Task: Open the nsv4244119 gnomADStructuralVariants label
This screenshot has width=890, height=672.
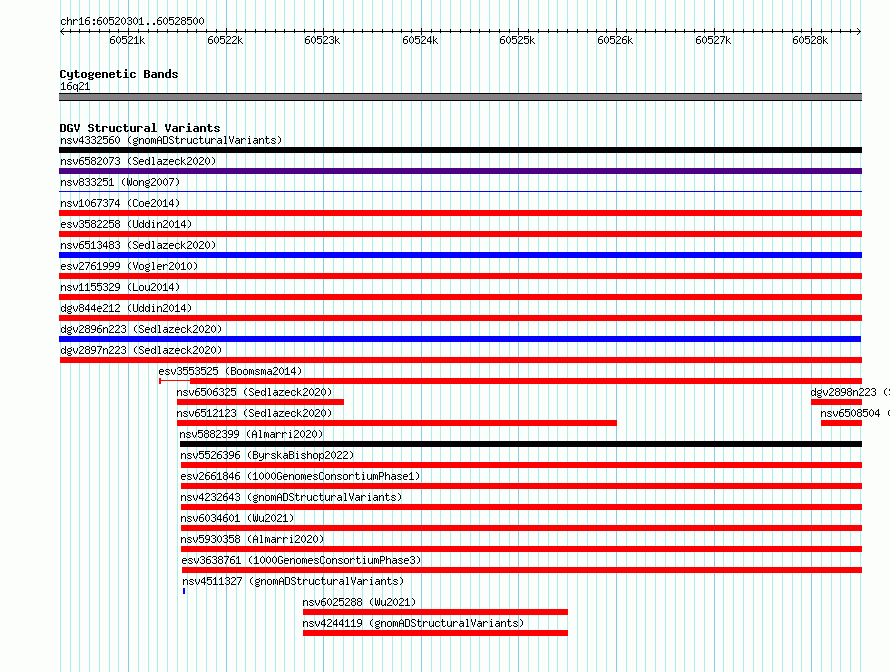Action: [413, 623]
